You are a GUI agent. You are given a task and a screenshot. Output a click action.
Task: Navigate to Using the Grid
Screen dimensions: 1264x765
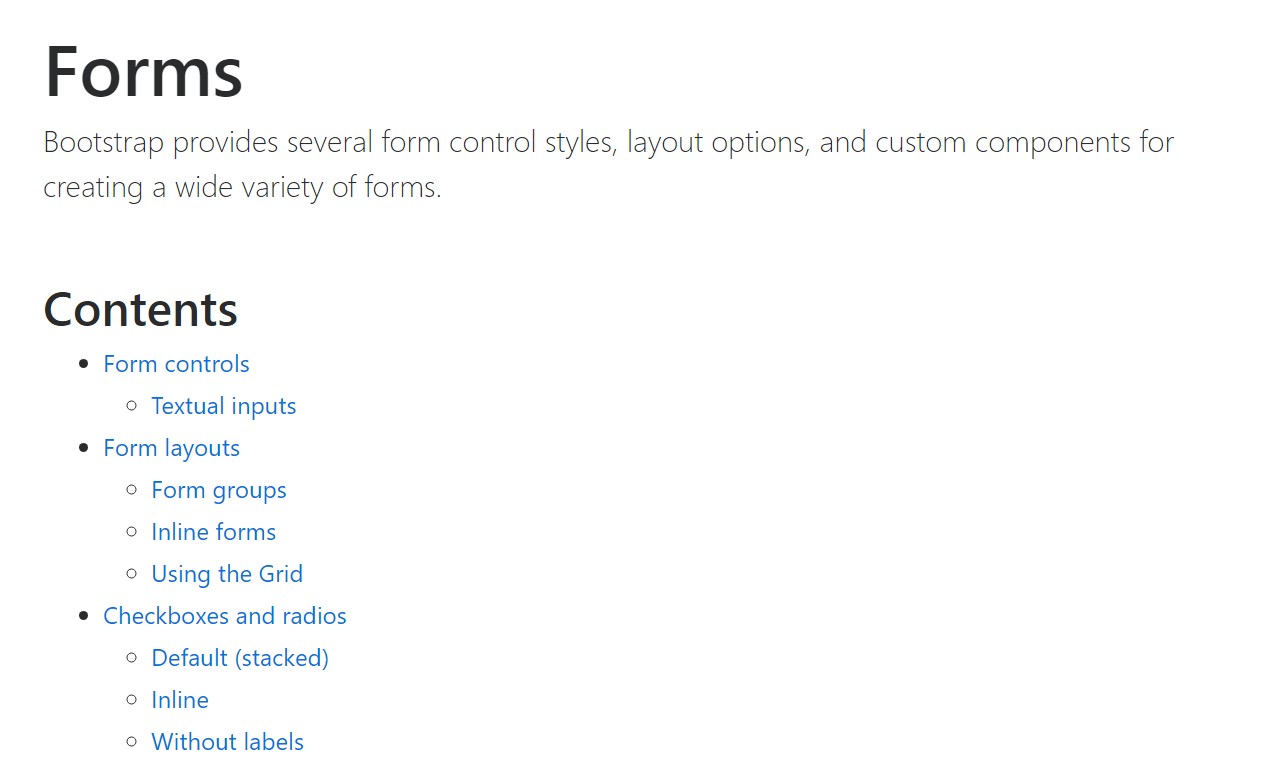pyautogui.click(x=226, y=574)
